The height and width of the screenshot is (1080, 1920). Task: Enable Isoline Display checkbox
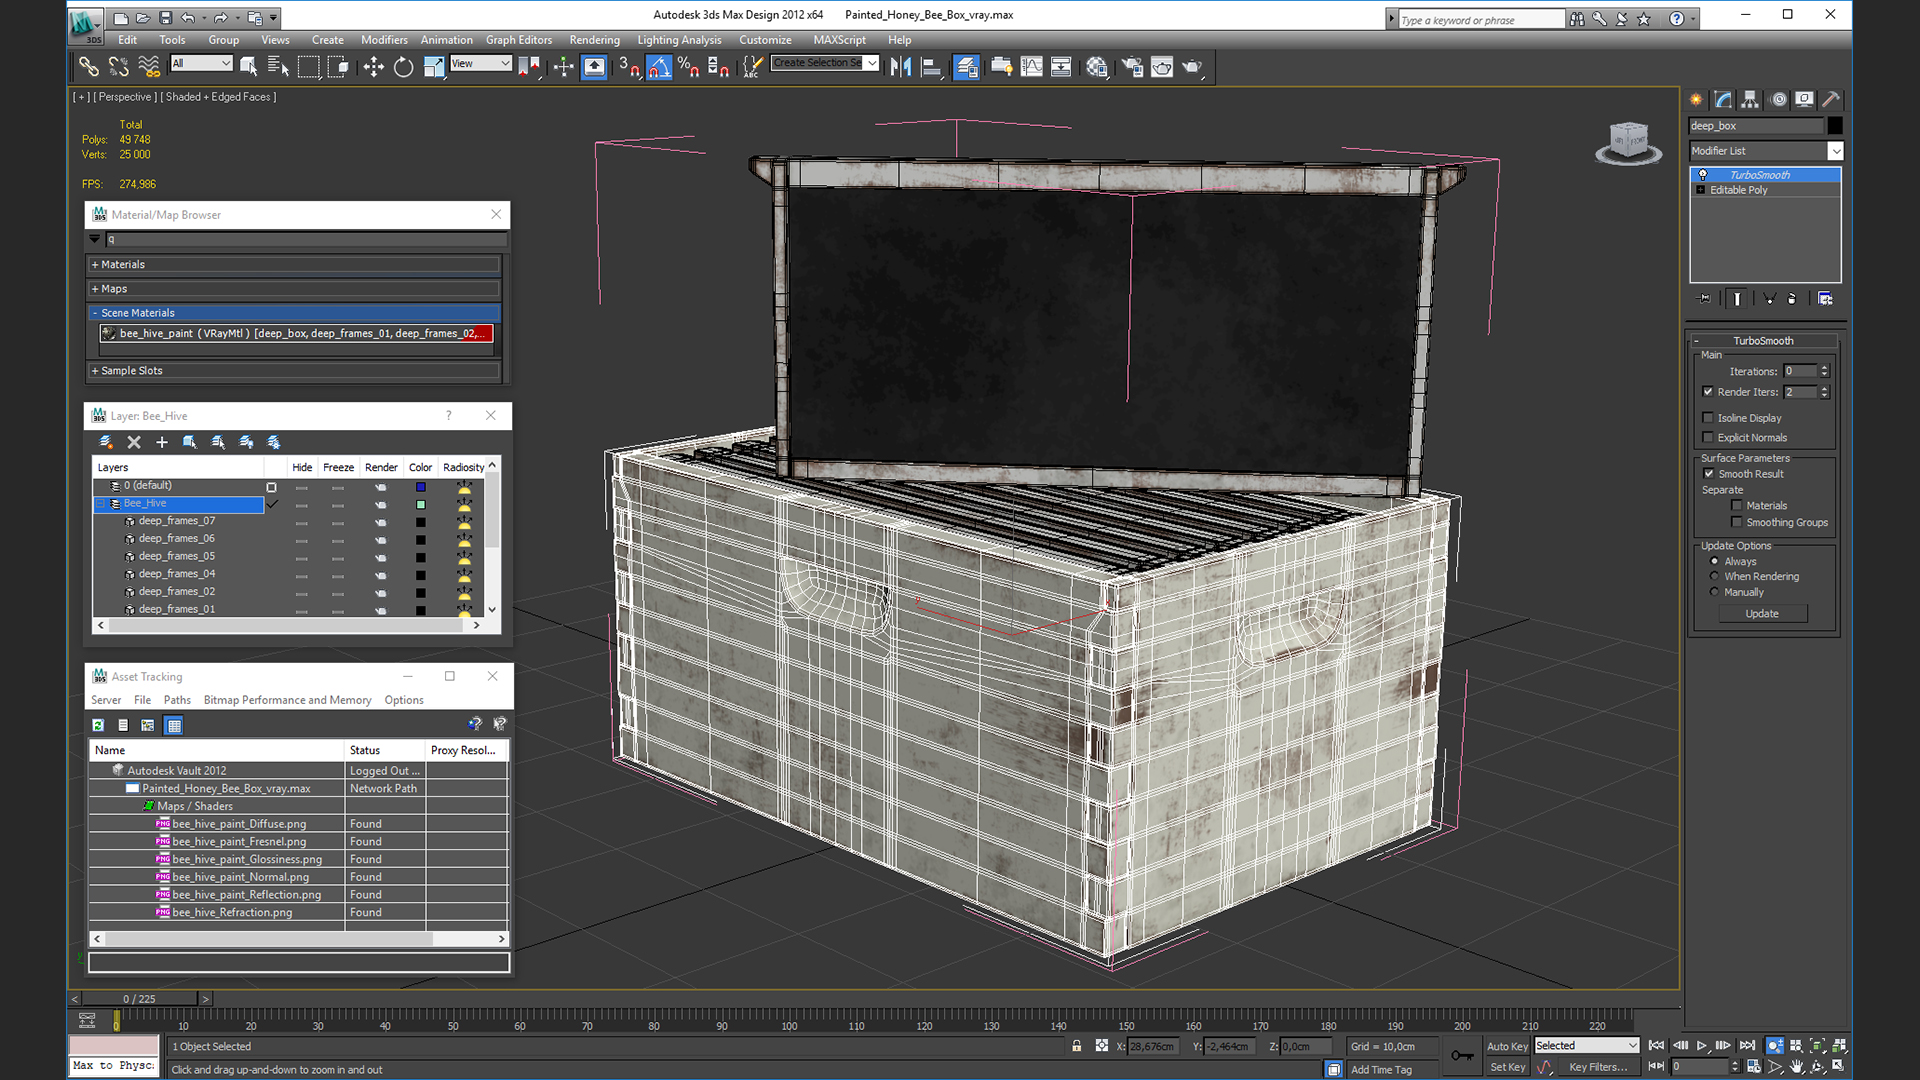tap(1708, 418)
